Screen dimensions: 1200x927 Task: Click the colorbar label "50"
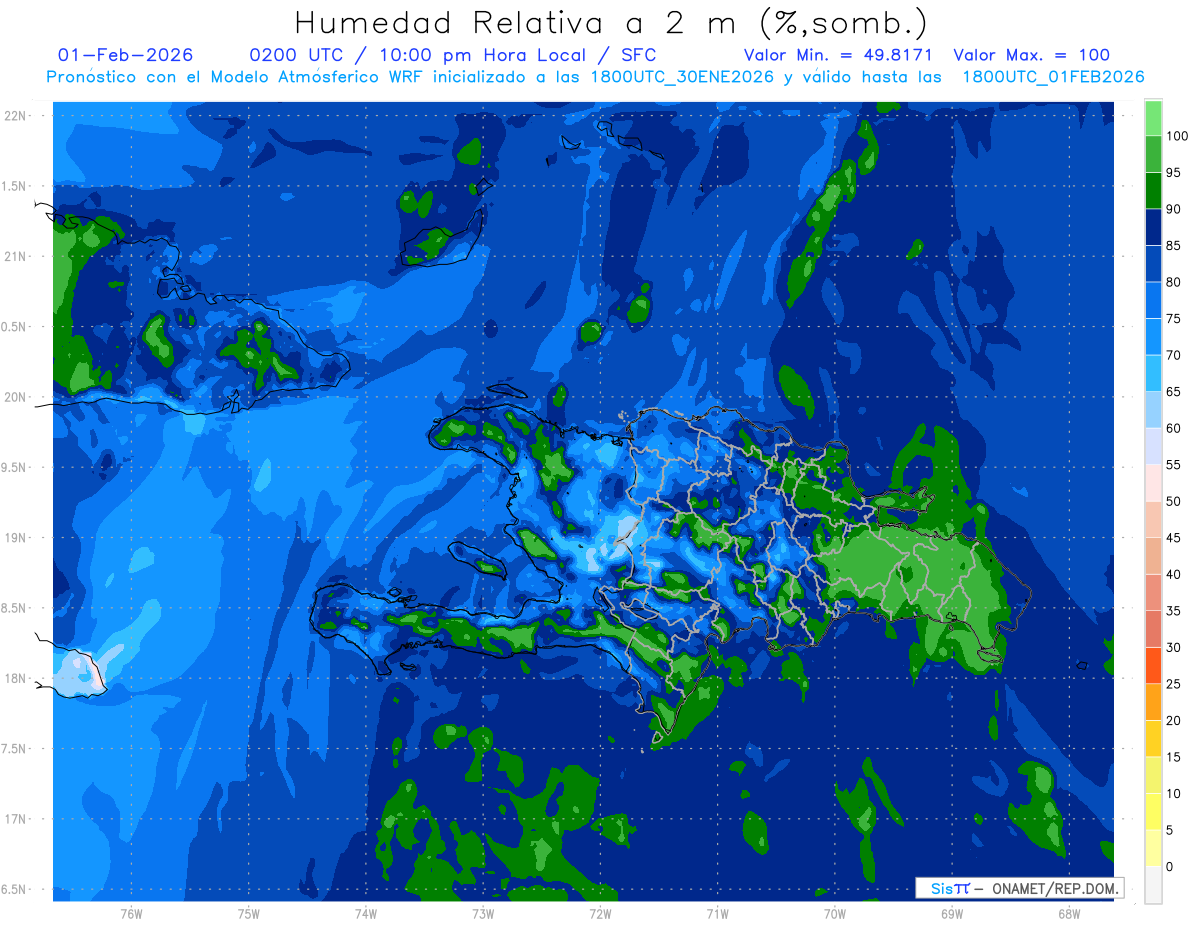pos(1173,501)
